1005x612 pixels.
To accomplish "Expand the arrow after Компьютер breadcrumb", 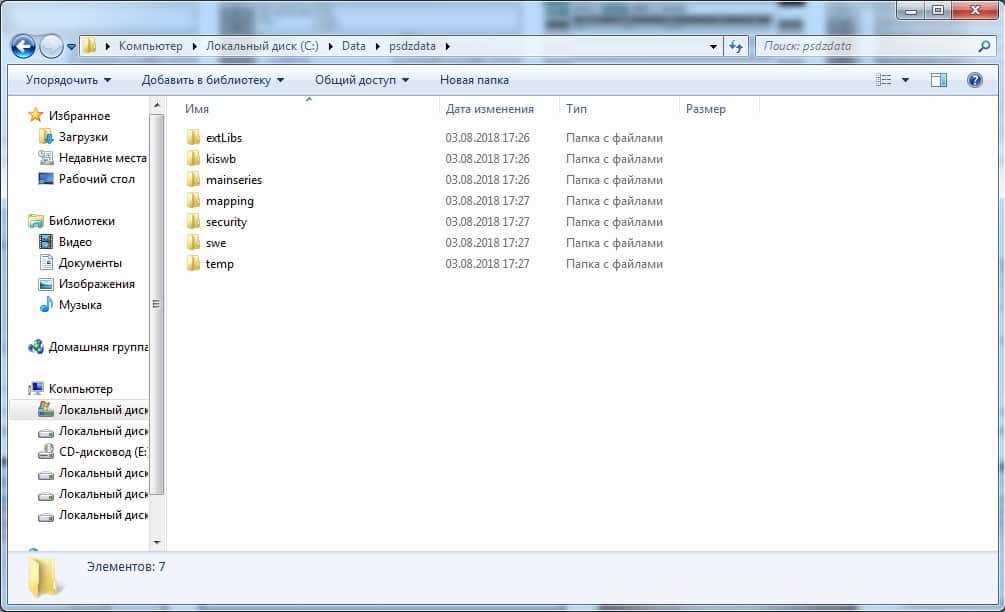I will tap(194, 46).
